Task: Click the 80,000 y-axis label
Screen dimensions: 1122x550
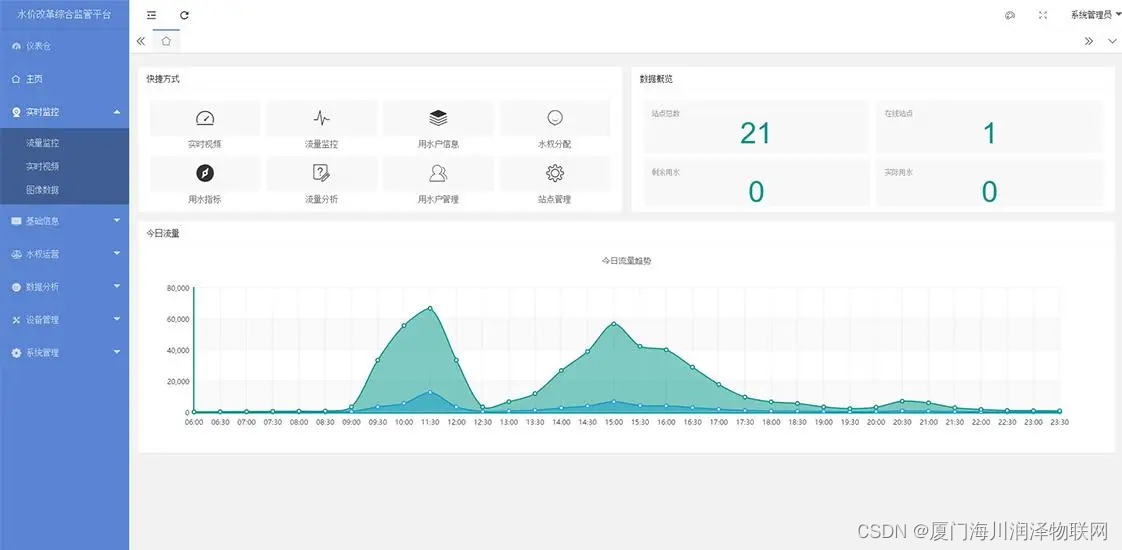Action: tap(177, 288)
